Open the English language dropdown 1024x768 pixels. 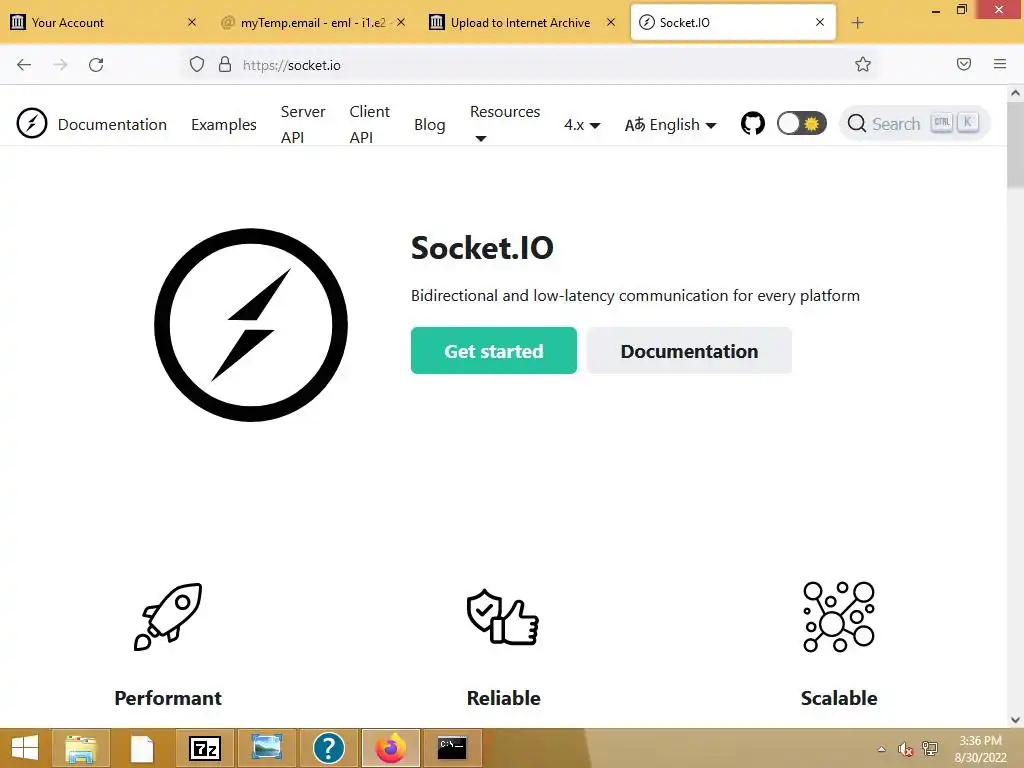pyautogui.click(x=671, y=125)
